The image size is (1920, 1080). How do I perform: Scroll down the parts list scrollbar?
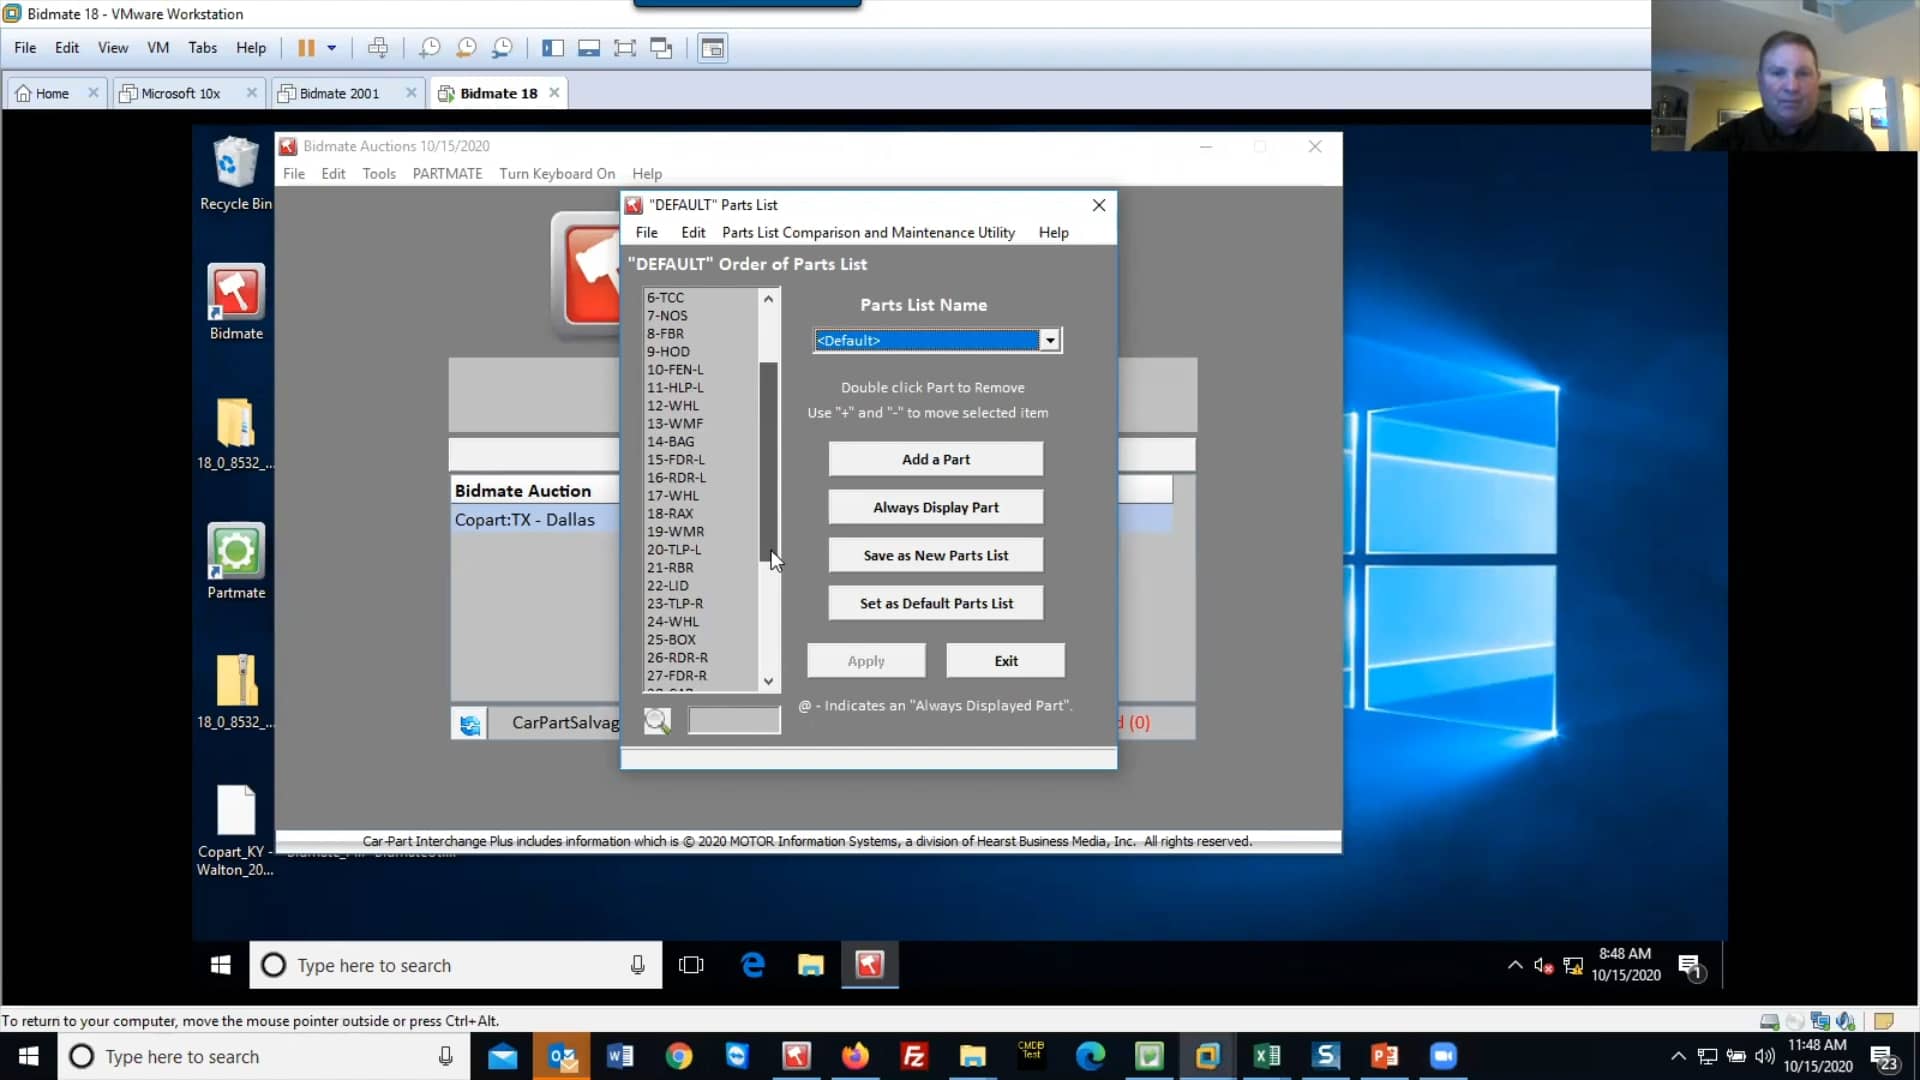click(767, 680)
